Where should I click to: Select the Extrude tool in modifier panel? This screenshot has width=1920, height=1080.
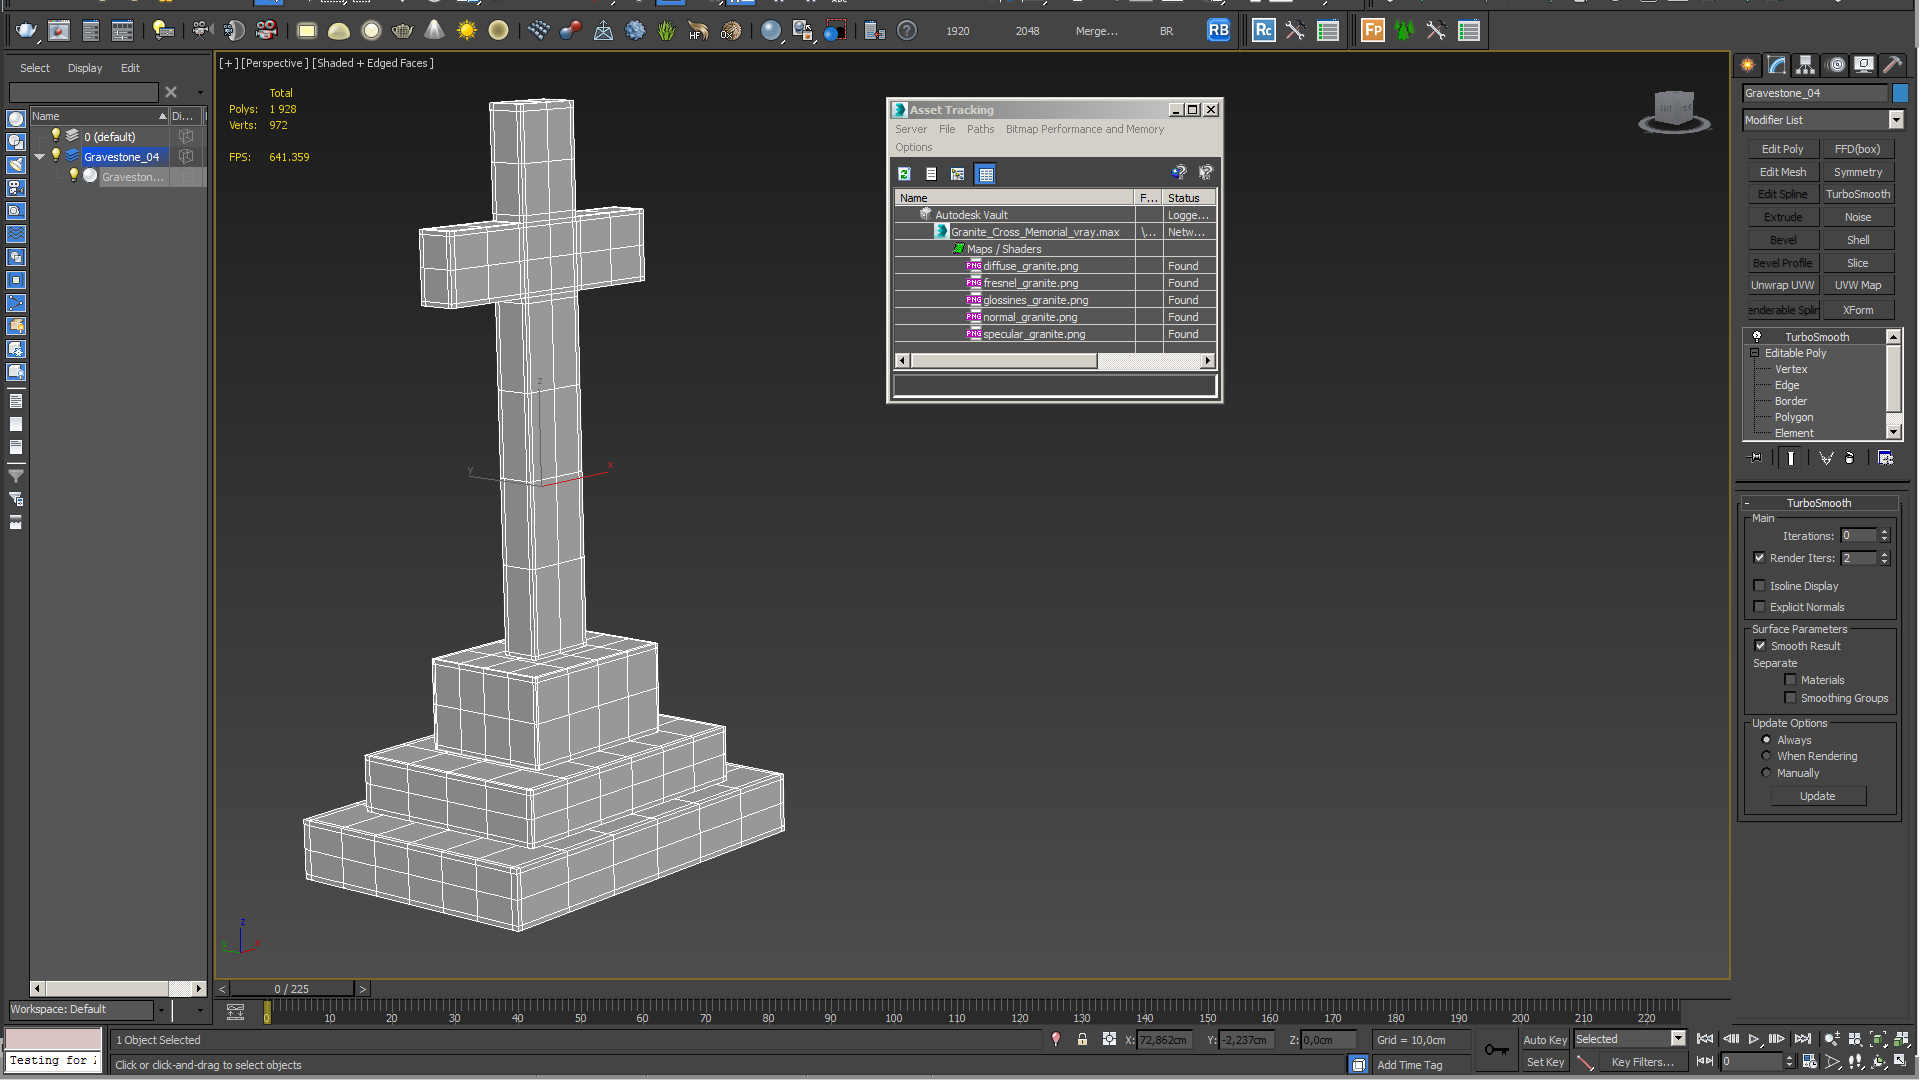click(1782, 218)
